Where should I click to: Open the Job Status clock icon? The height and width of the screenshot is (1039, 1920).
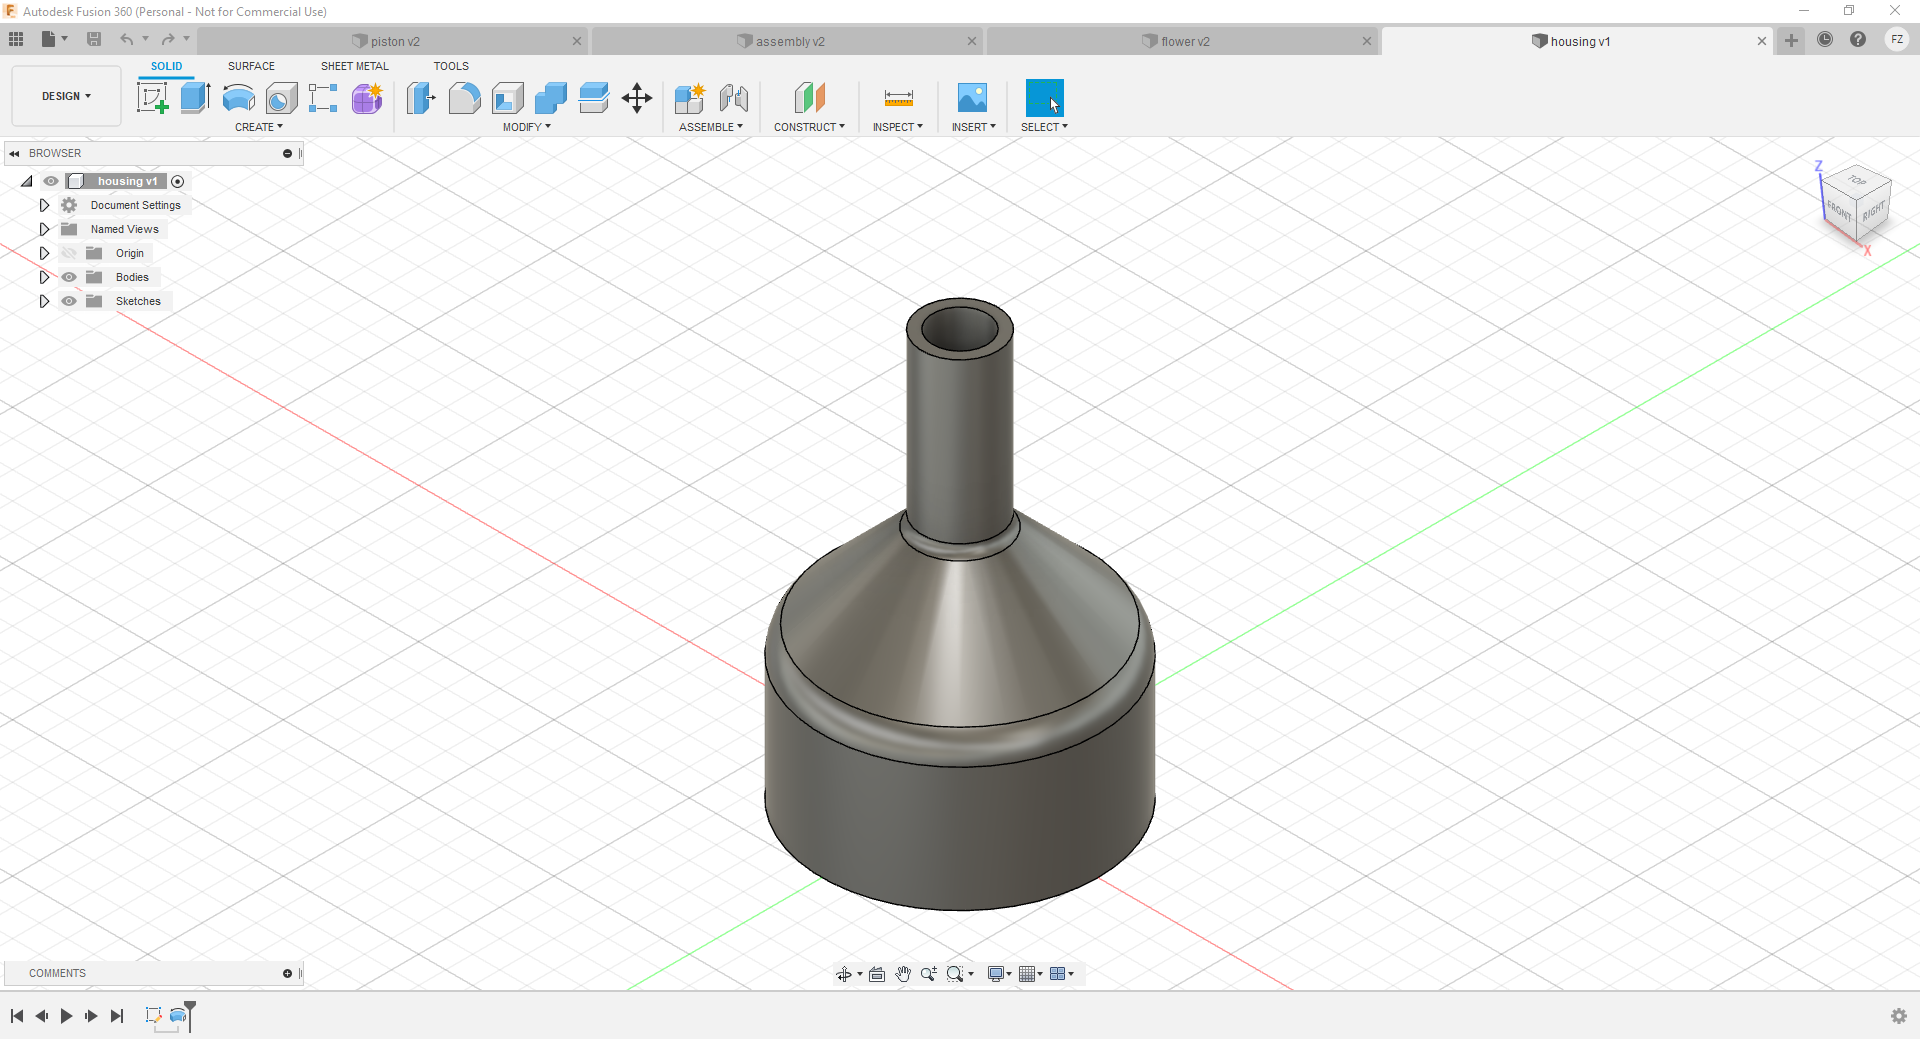coord(1825,40)
